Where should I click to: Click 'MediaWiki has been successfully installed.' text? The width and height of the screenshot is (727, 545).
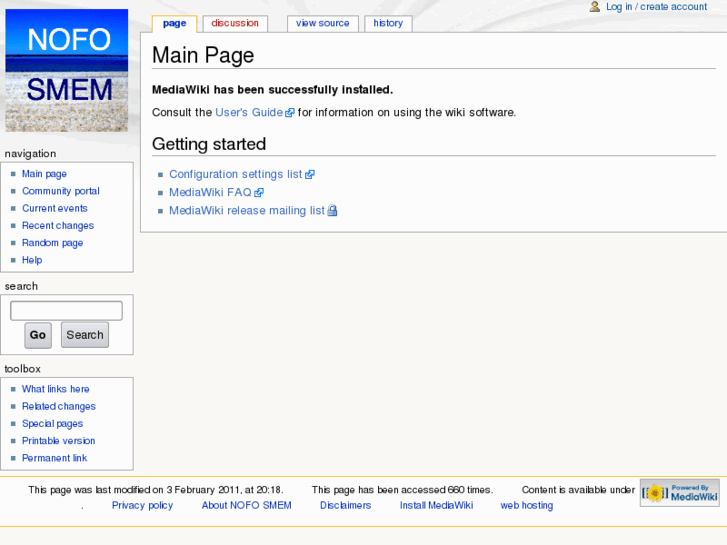[273, 90]
